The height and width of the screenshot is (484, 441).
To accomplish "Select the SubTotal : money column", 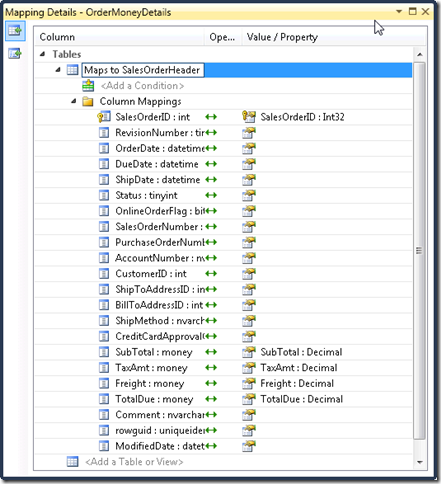I will tap(154, 352).
